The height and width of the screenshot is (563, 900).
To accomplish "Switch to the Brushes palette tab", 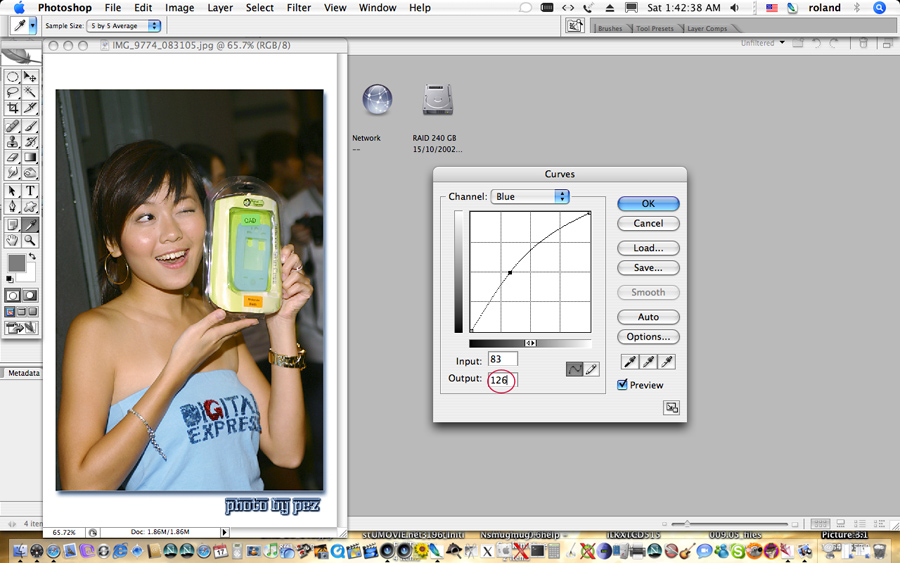I will click(x=610, y=28).
